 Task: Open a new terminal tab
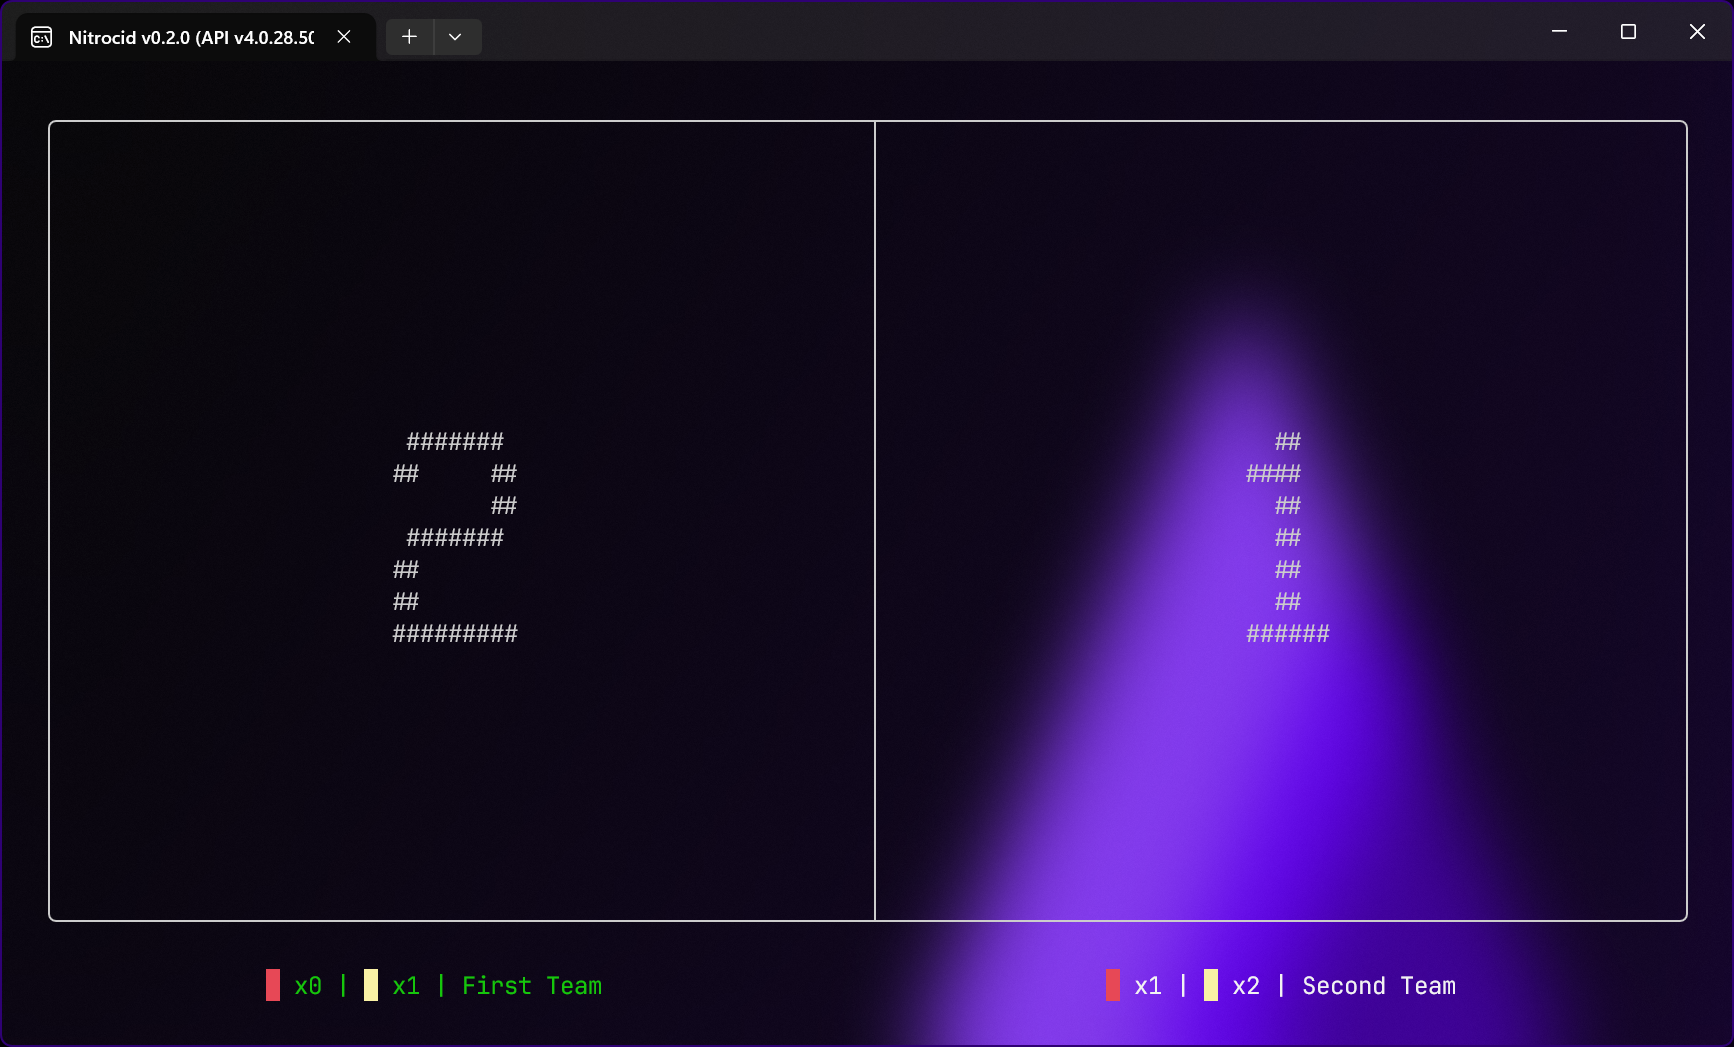pos(409,37)
